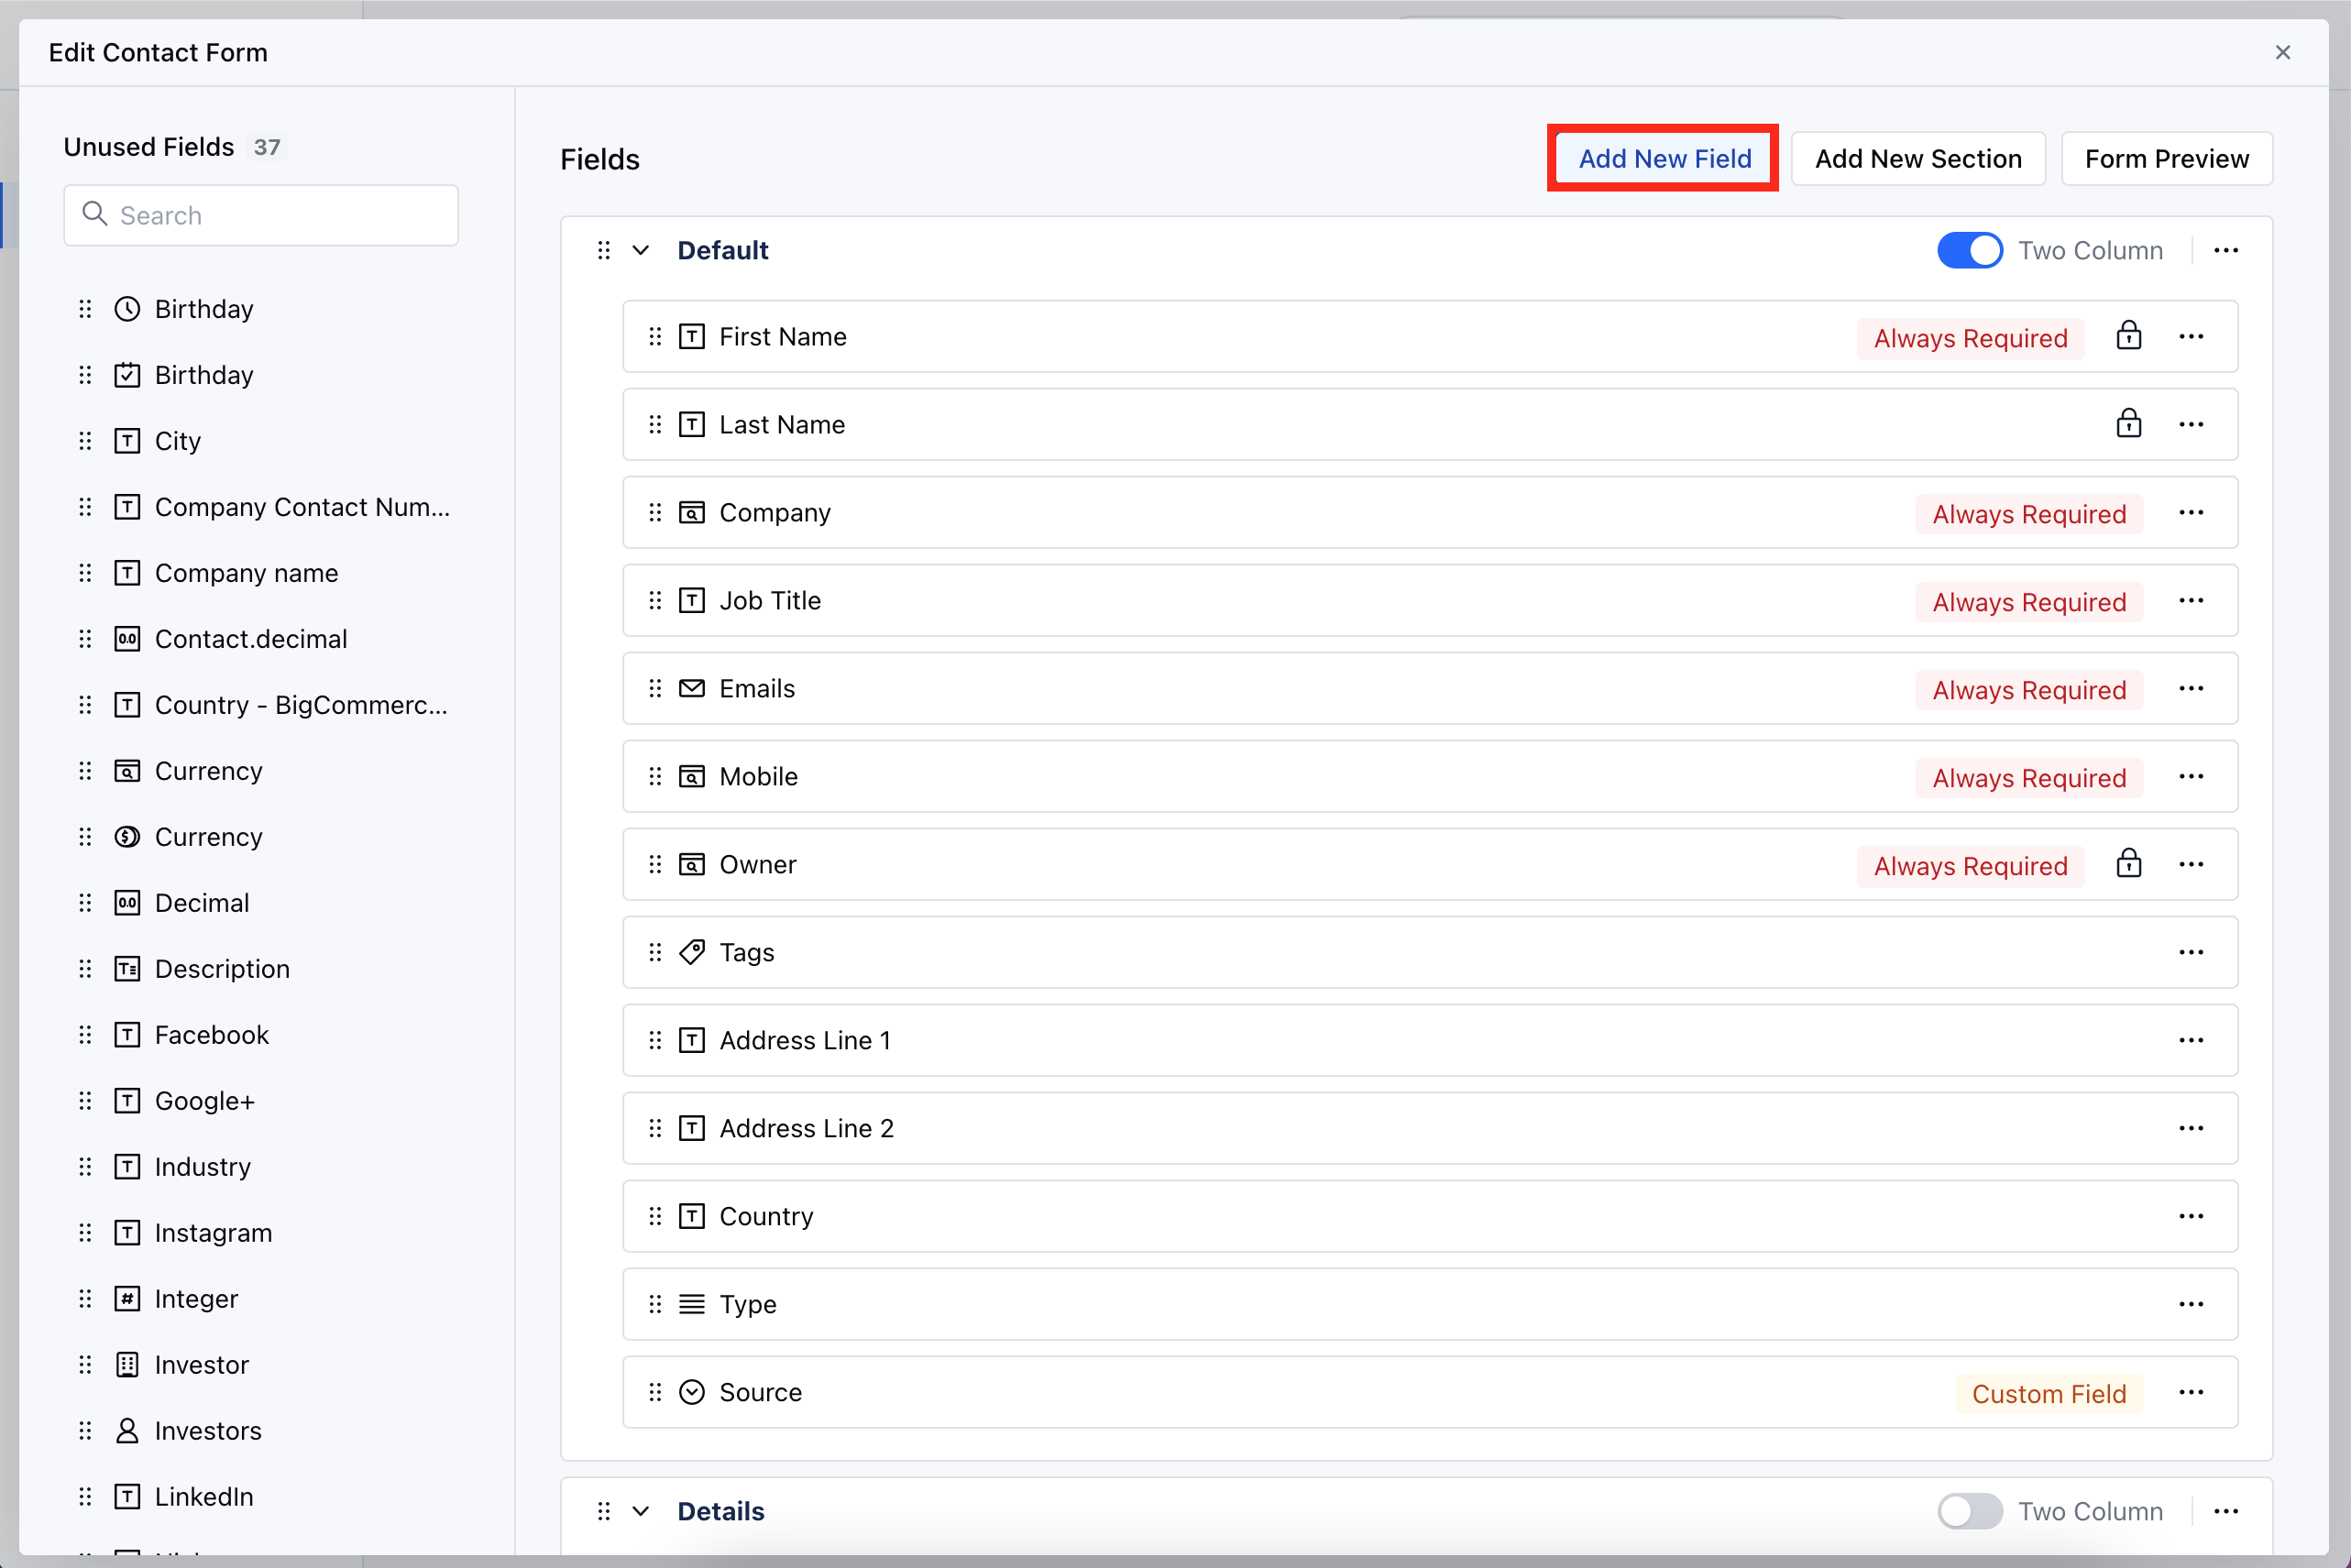Click the drag handle beside the Emails field
The width and height of the screenshot is (2351, 1568).
[655, 689]
